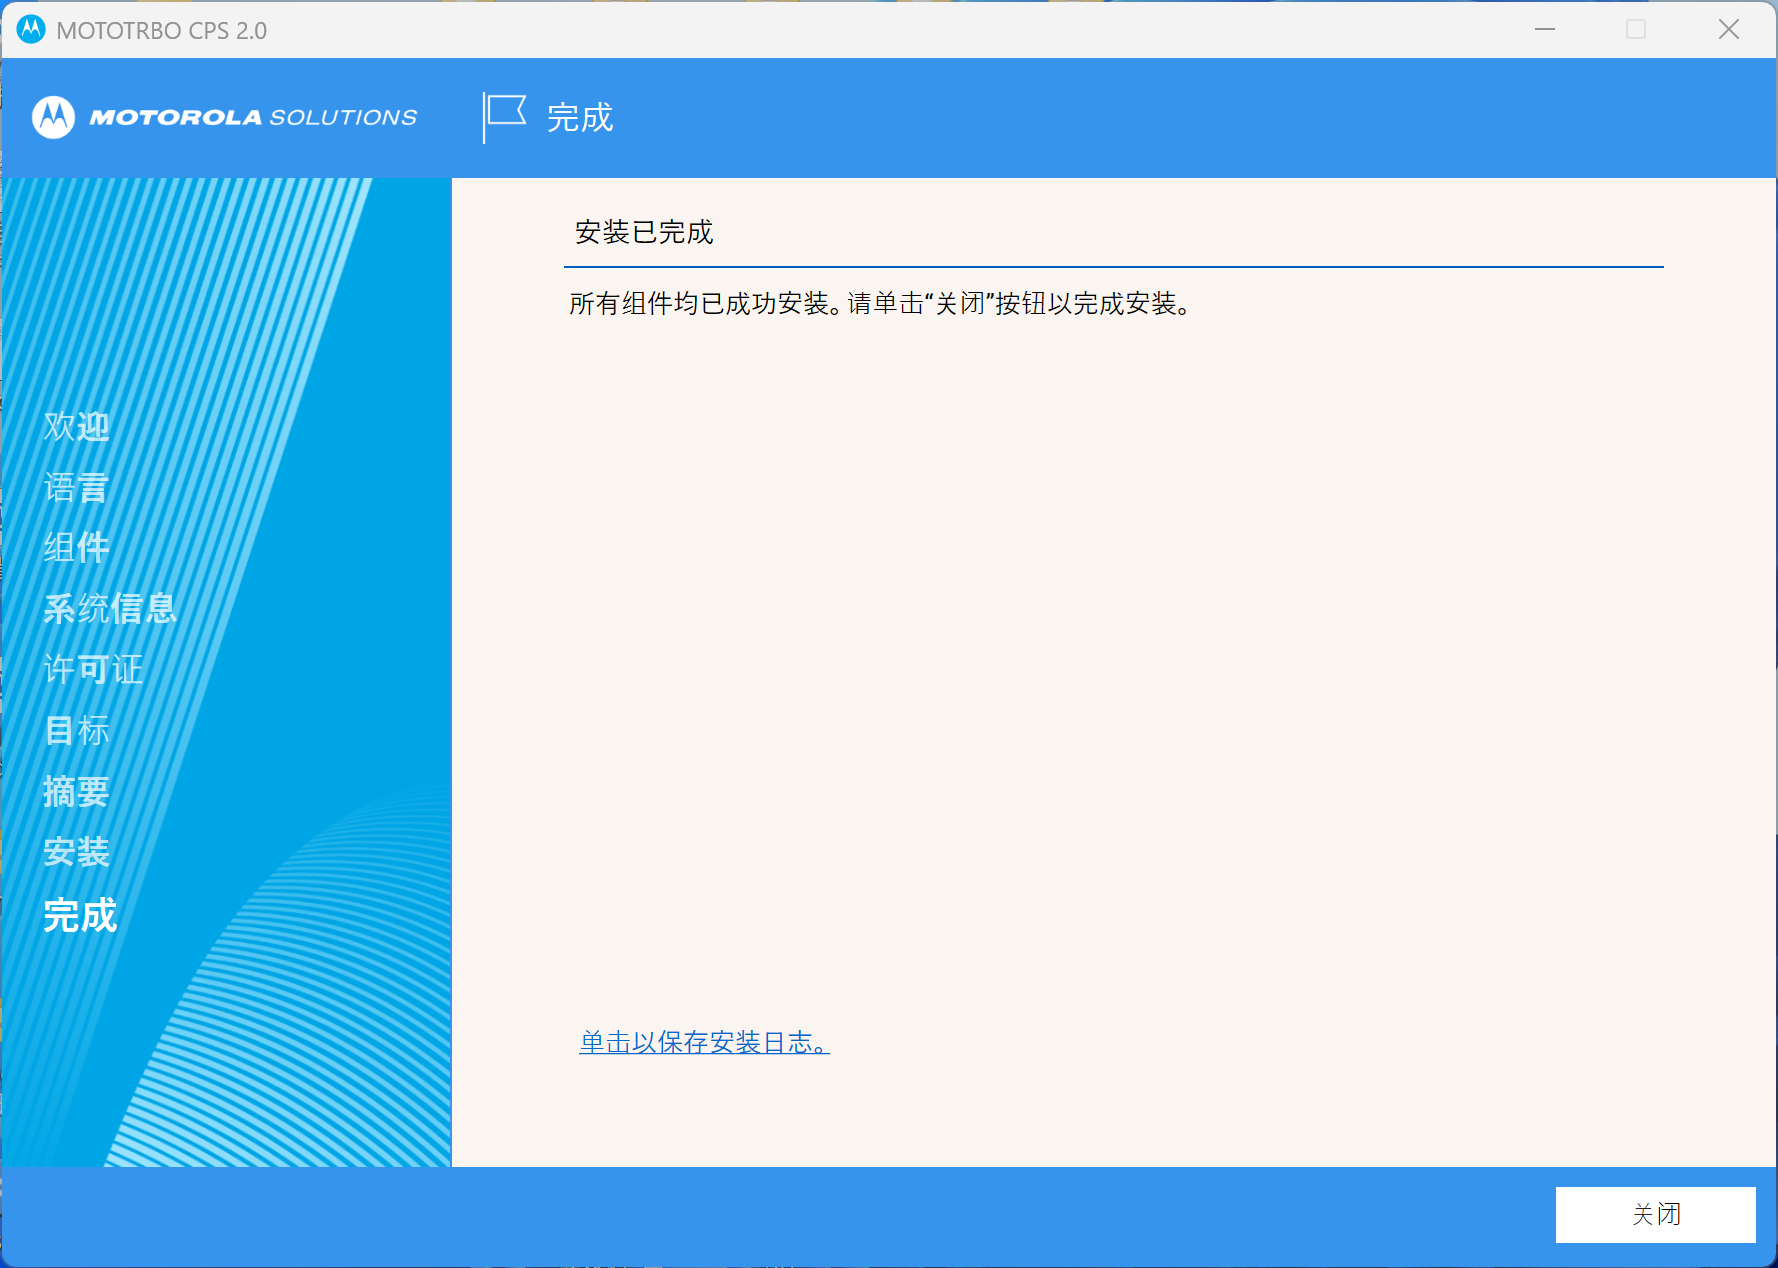Screen dimensions: 1778x1268
Task: Choose the 系统信息 sidebar step
Action: [x=110, y=609]
